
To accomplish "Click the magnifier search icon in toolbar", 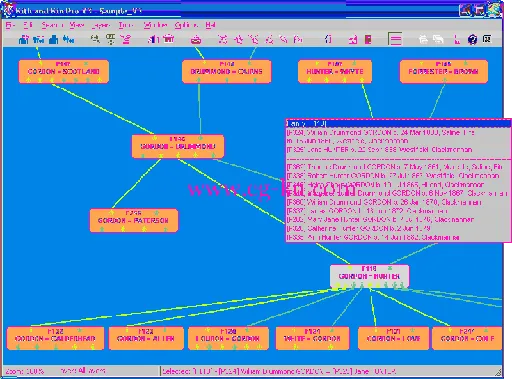I will pos(95,40).
